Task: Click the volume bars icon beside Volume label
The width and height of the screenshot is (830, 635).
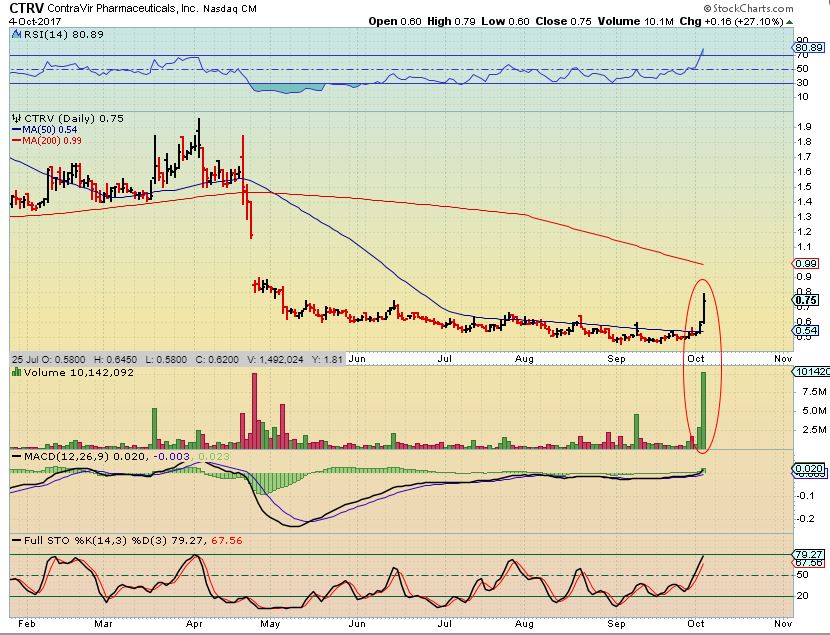Action: [x=16, y=373]
